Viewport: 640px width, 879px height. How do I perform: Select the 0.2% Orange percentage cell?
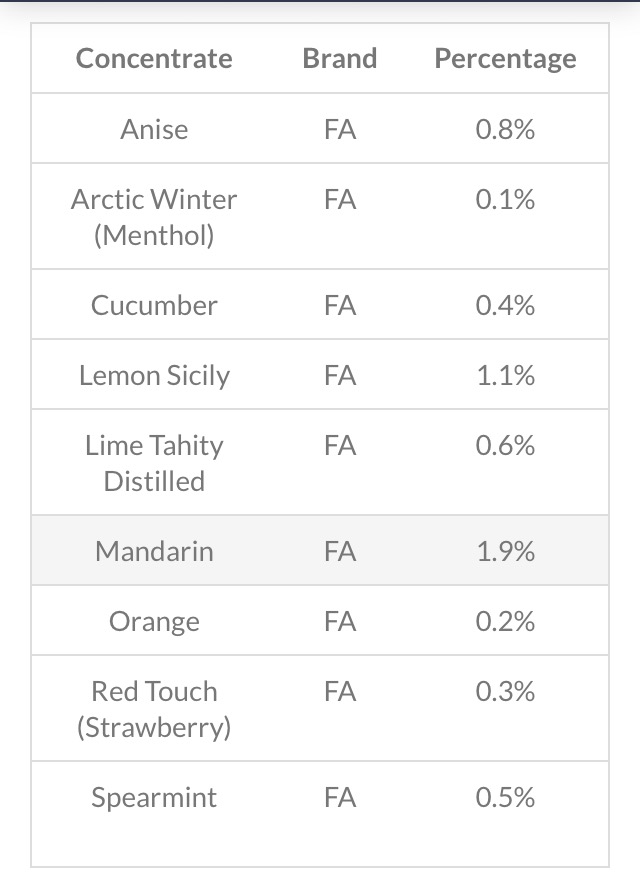coord(505,621)
